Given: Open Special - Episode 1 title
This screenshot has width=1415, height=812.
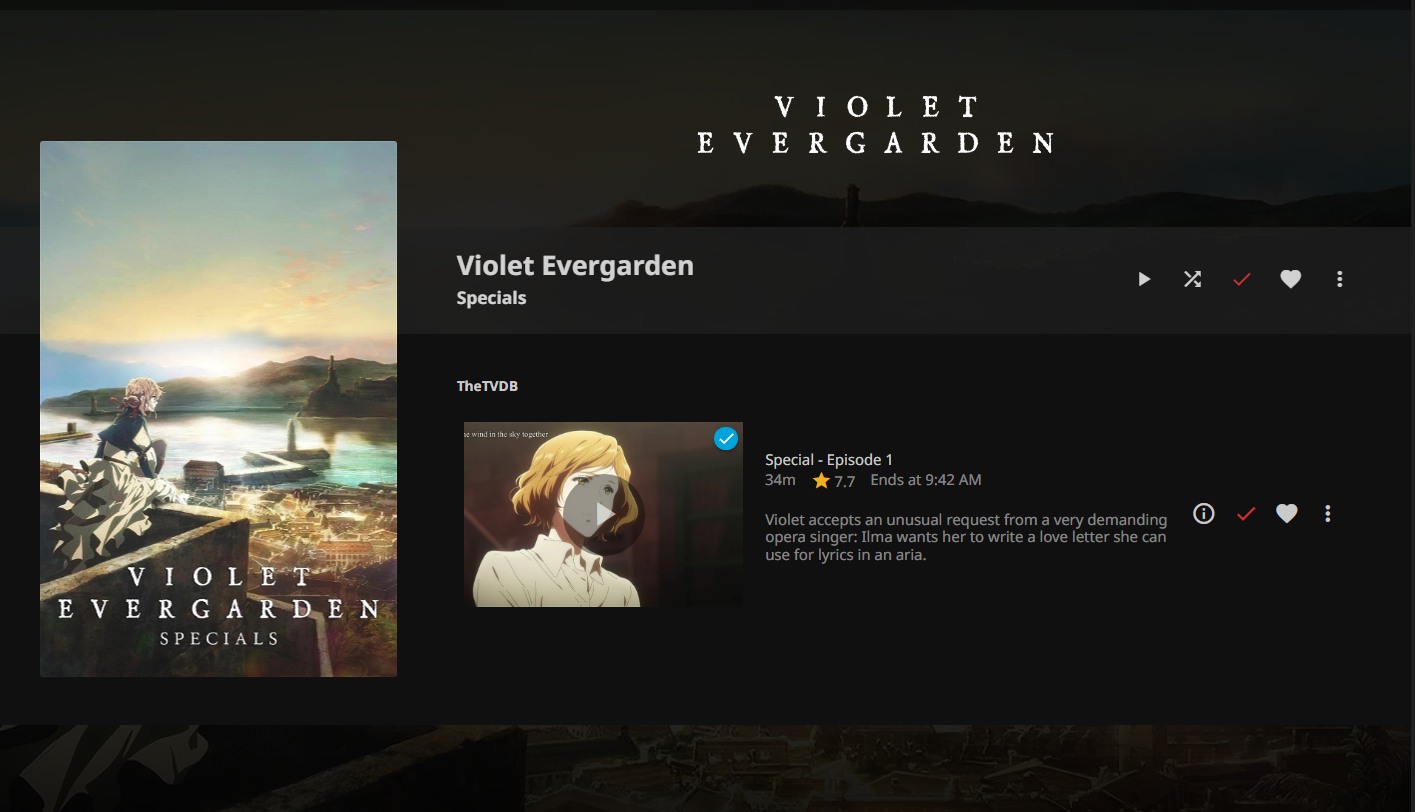Looking at the screenshot, I should (x=829, y=460).
